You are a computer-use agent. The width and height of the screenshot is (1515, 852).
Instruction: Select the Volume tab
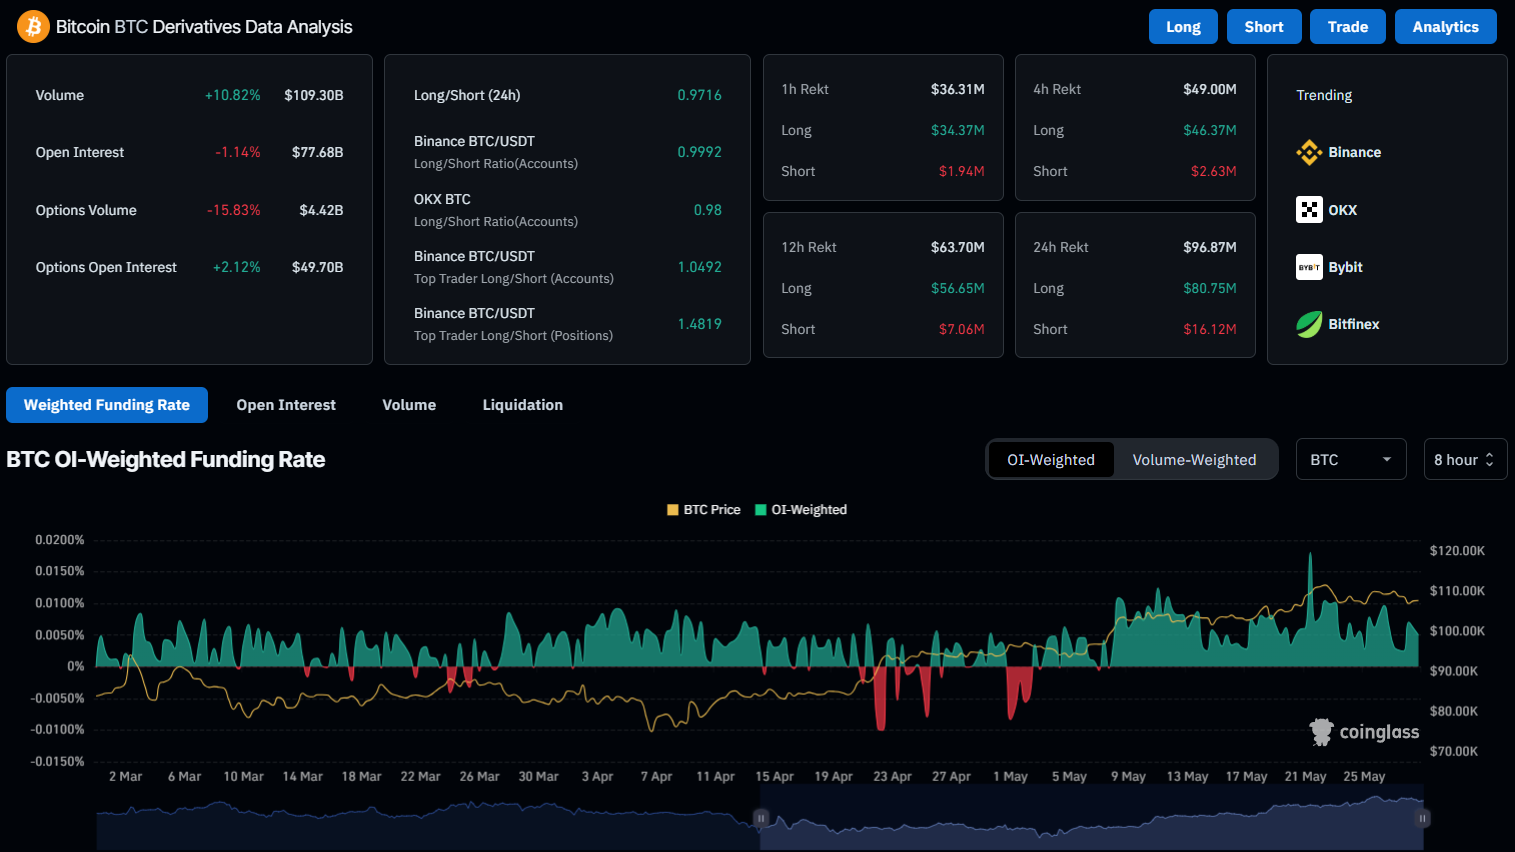(409, 405)
